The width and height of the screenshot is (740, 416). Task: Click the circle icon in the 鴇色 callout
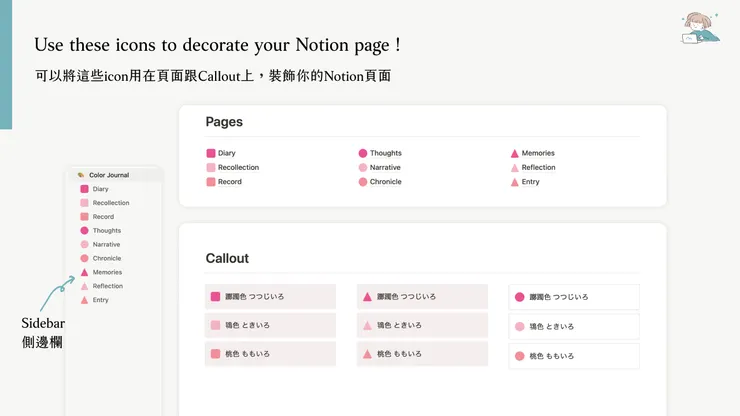pos(520,326)
